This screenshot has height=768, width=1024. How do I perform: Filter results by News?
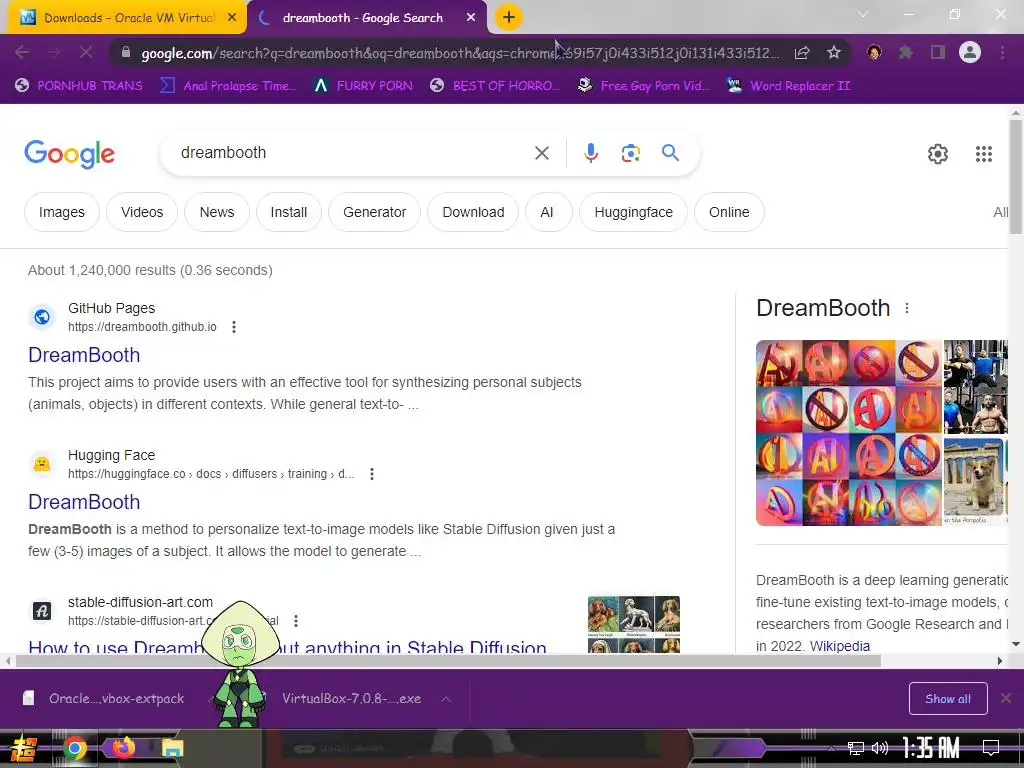217,212
